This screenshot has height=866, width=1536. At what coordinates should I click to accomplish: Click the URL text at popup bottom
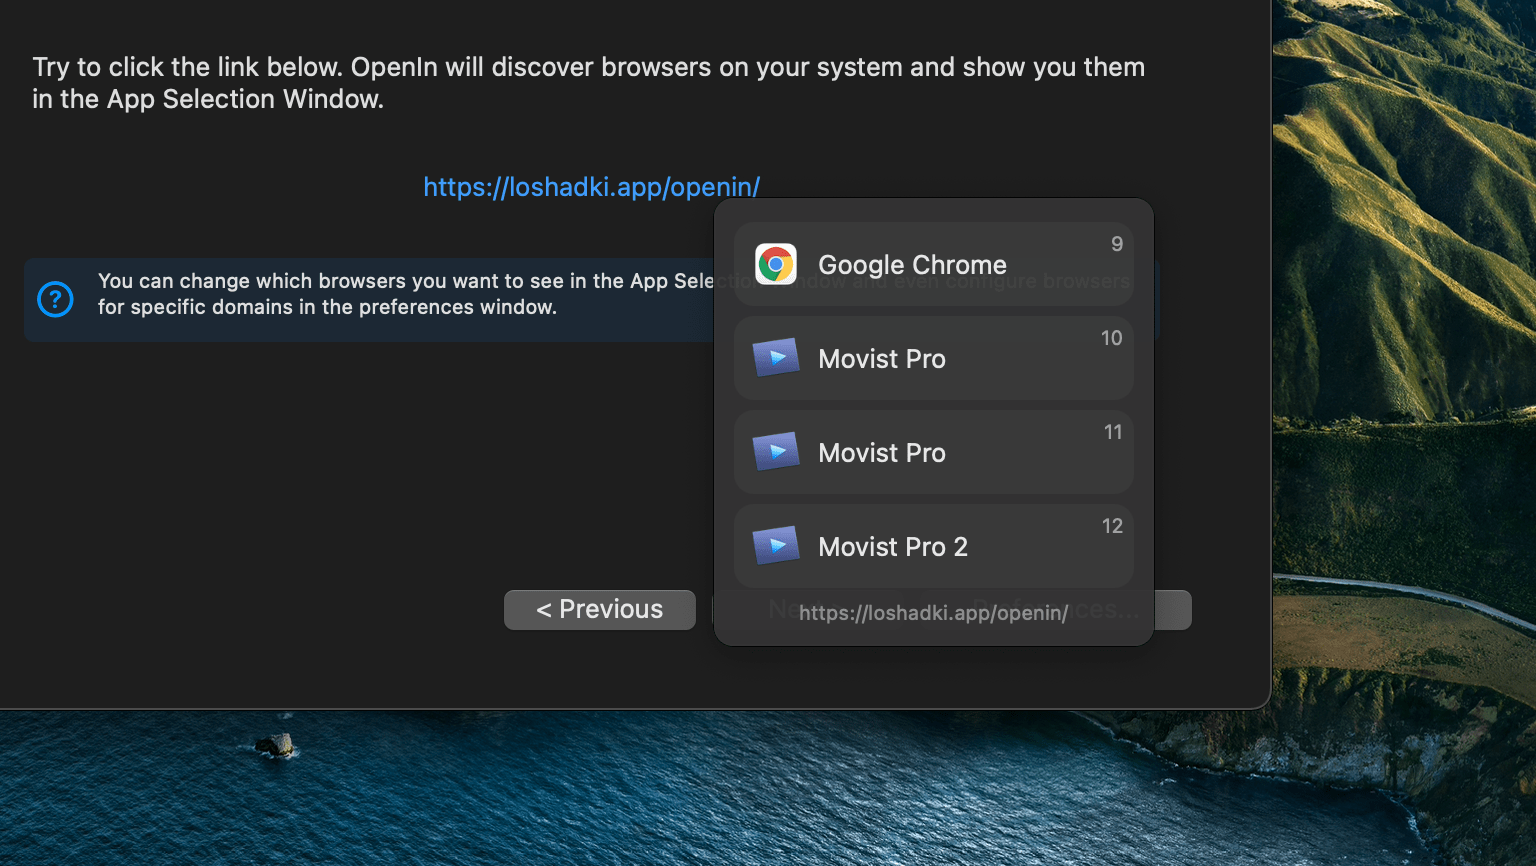point(934,613)
